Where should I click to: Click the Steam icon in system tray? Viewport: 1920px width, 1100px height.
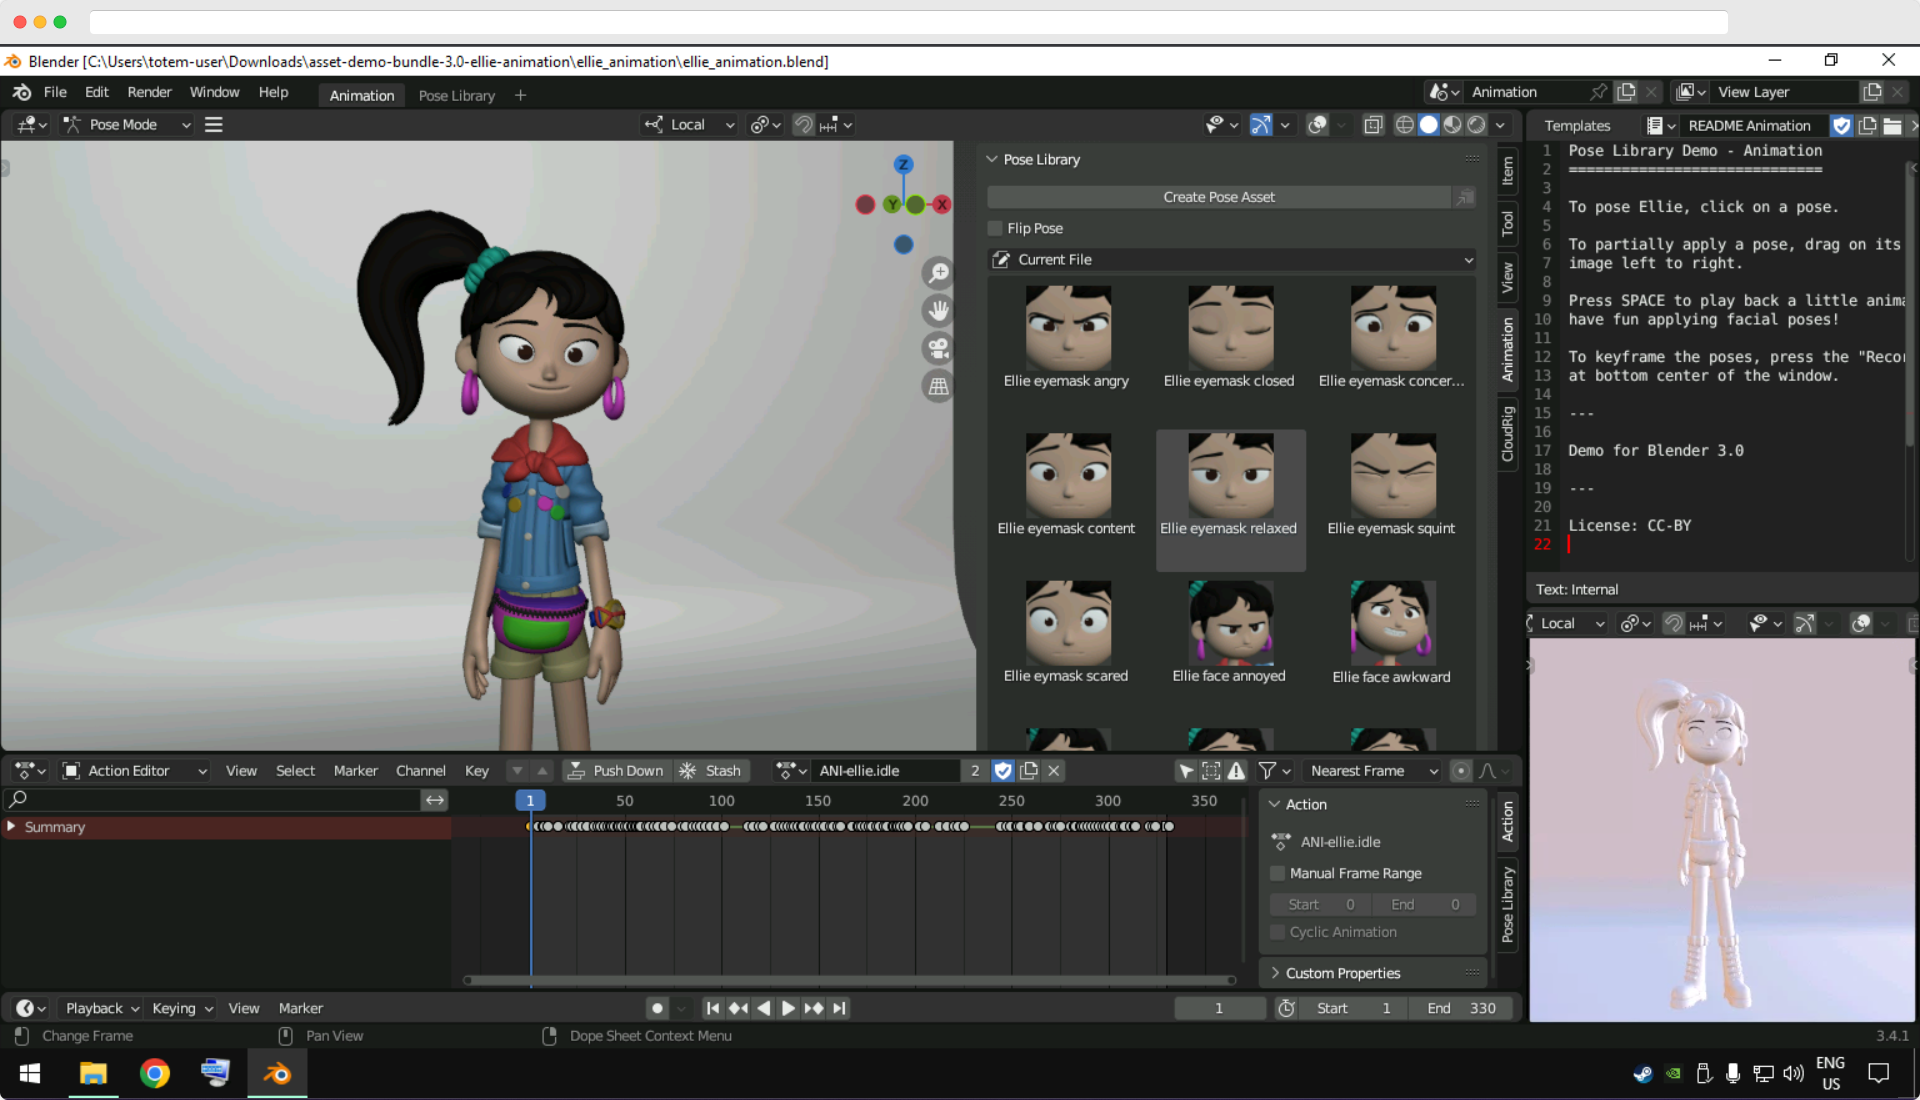(x=1642, y=1073)
